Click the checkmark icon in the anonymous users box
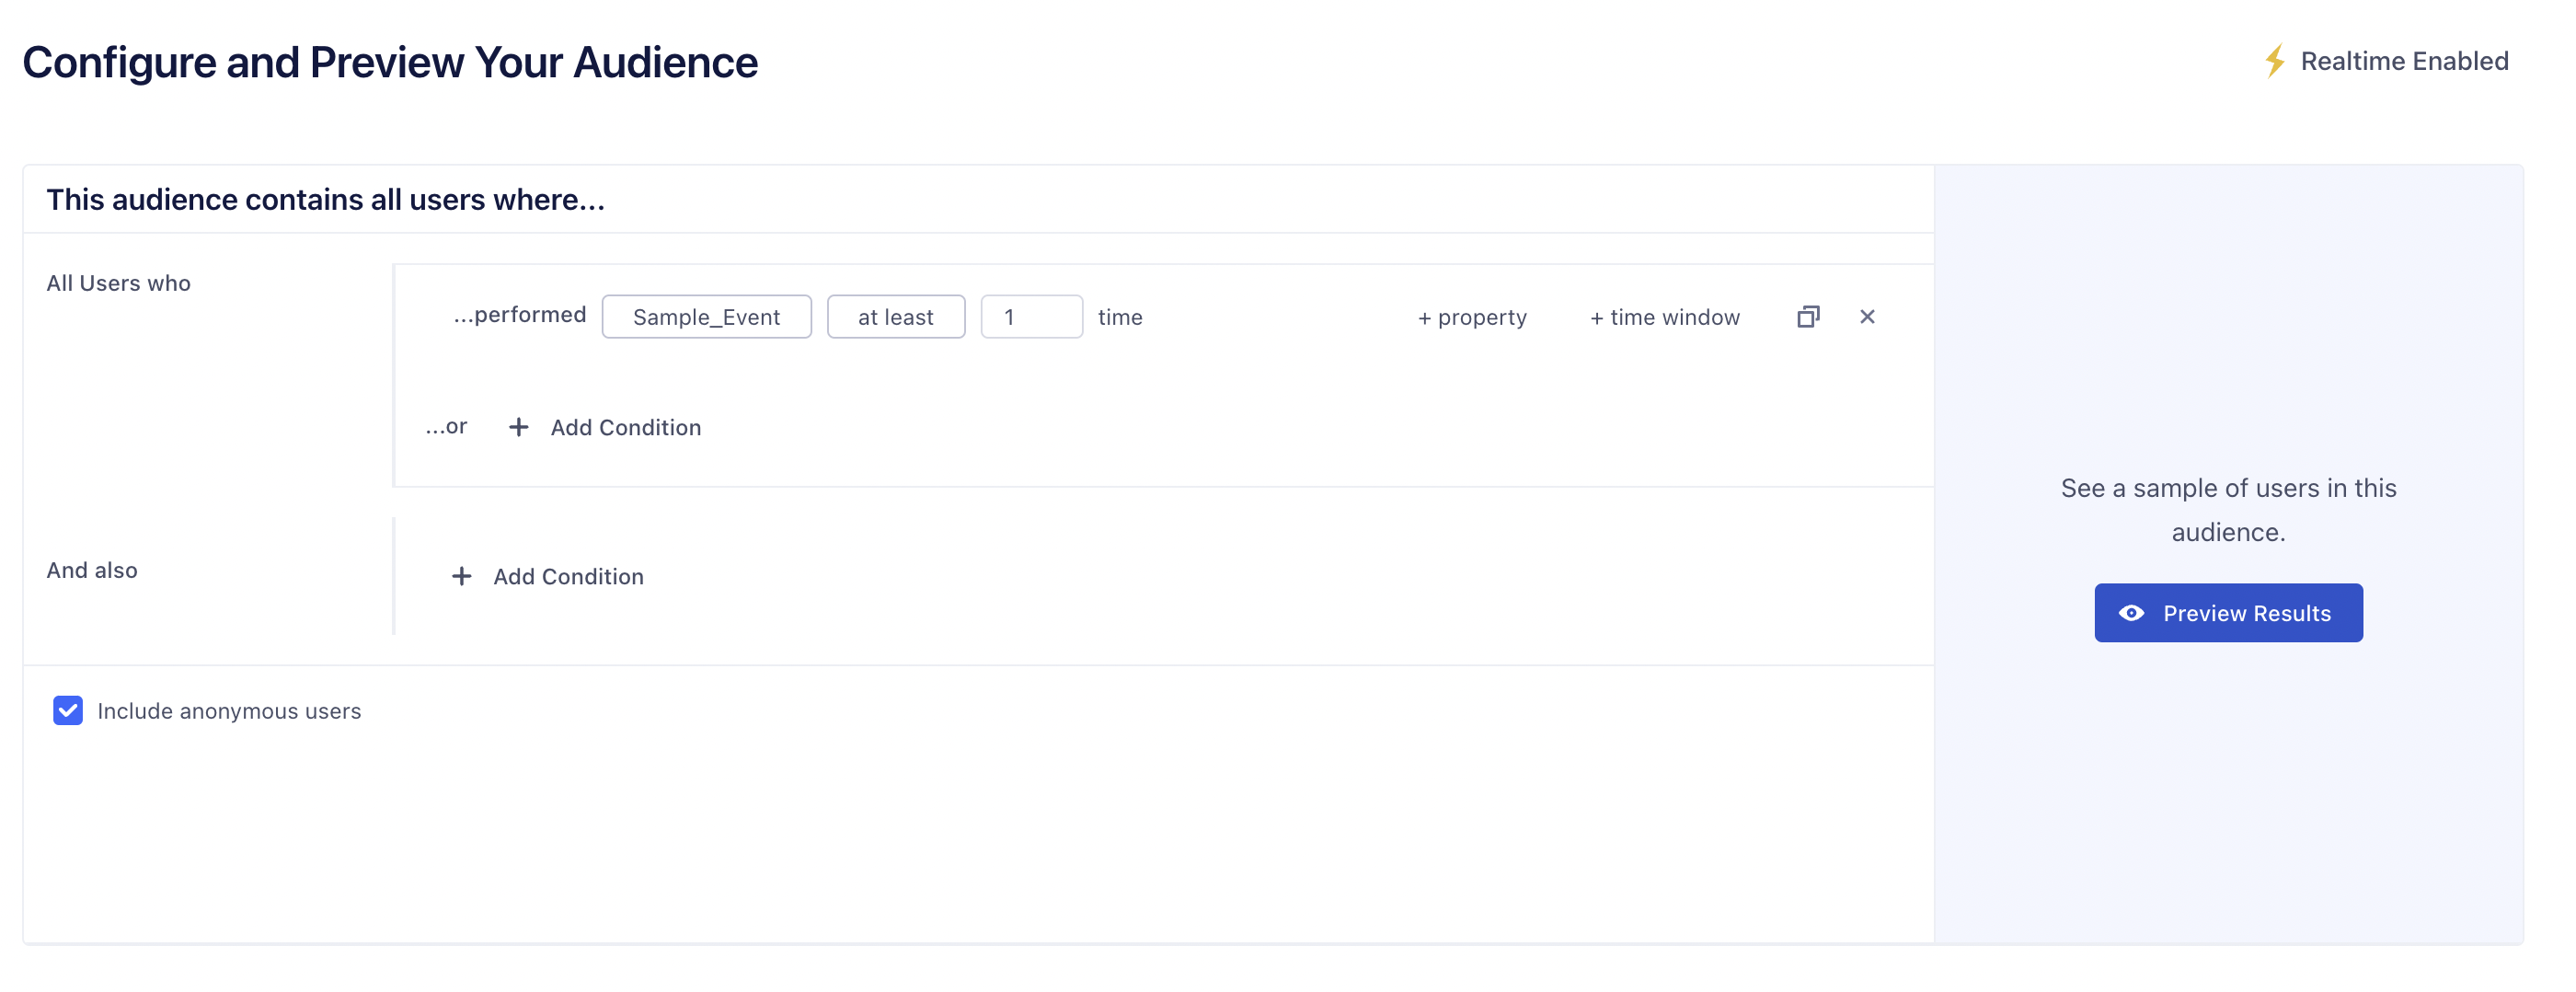Screen dimensions: 2576x992 tap(67, 711)
